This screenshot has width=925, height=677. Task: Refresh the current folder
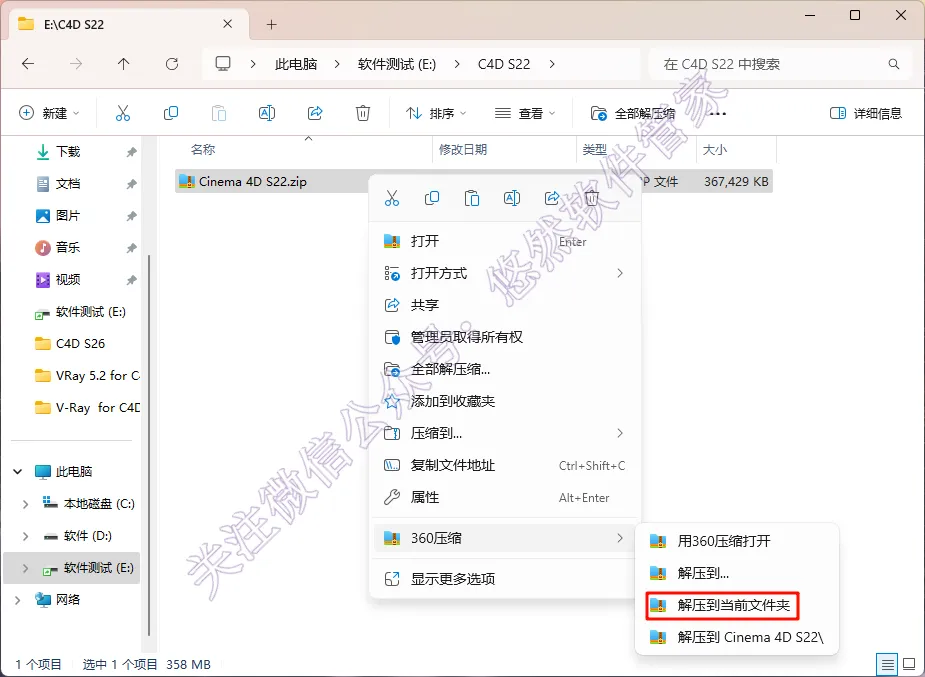[172, 64]
